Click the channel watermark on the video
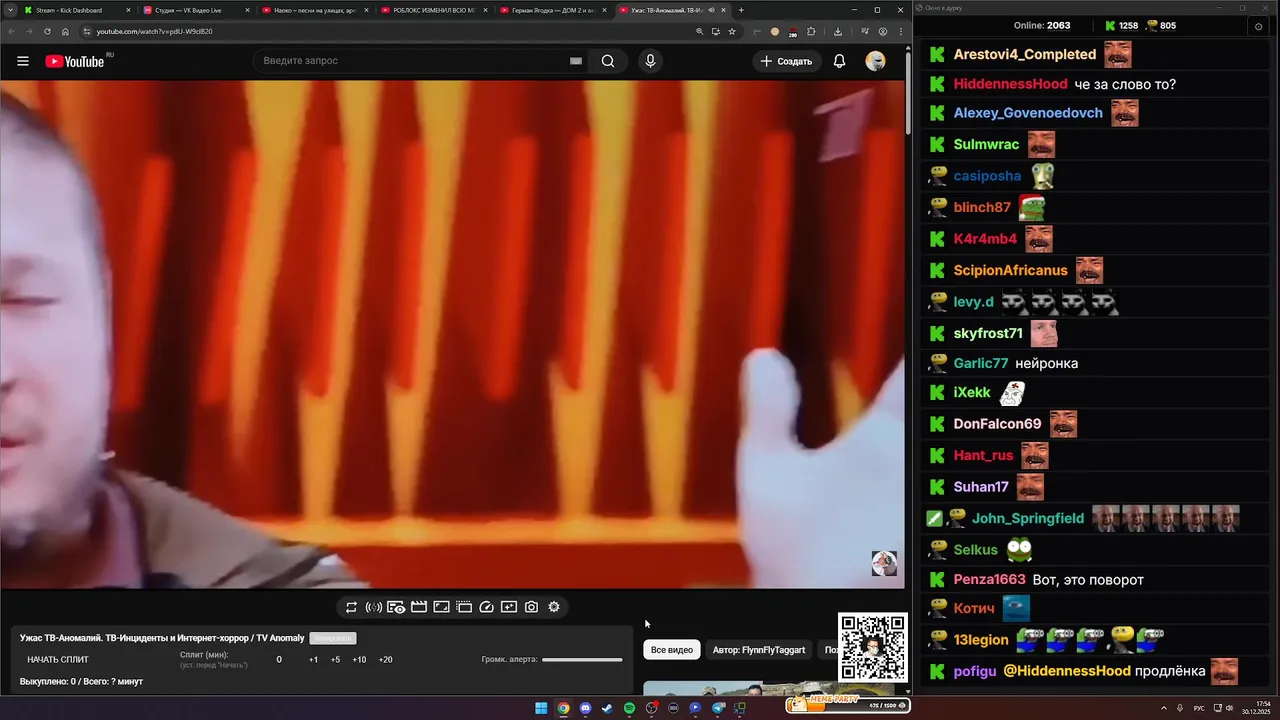Image resolution: width=1280 pixels, height=720 pixels. (884, 563)
